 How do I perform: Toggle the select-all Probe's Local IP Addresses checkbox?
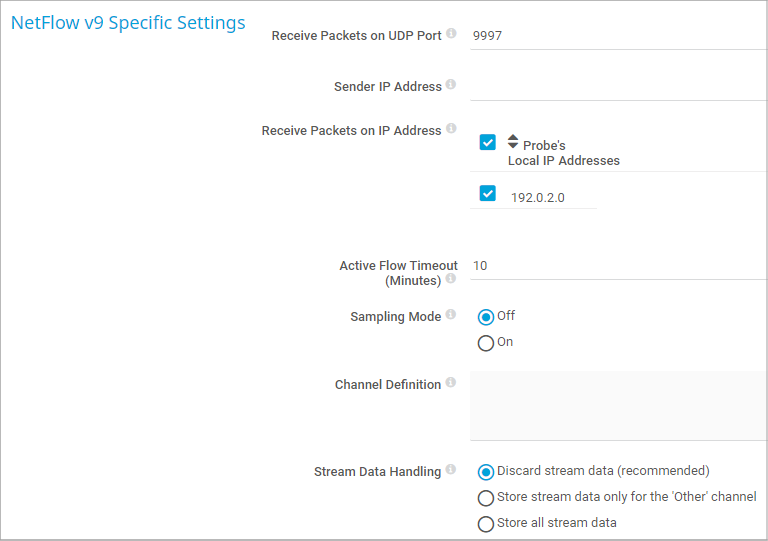488,142
